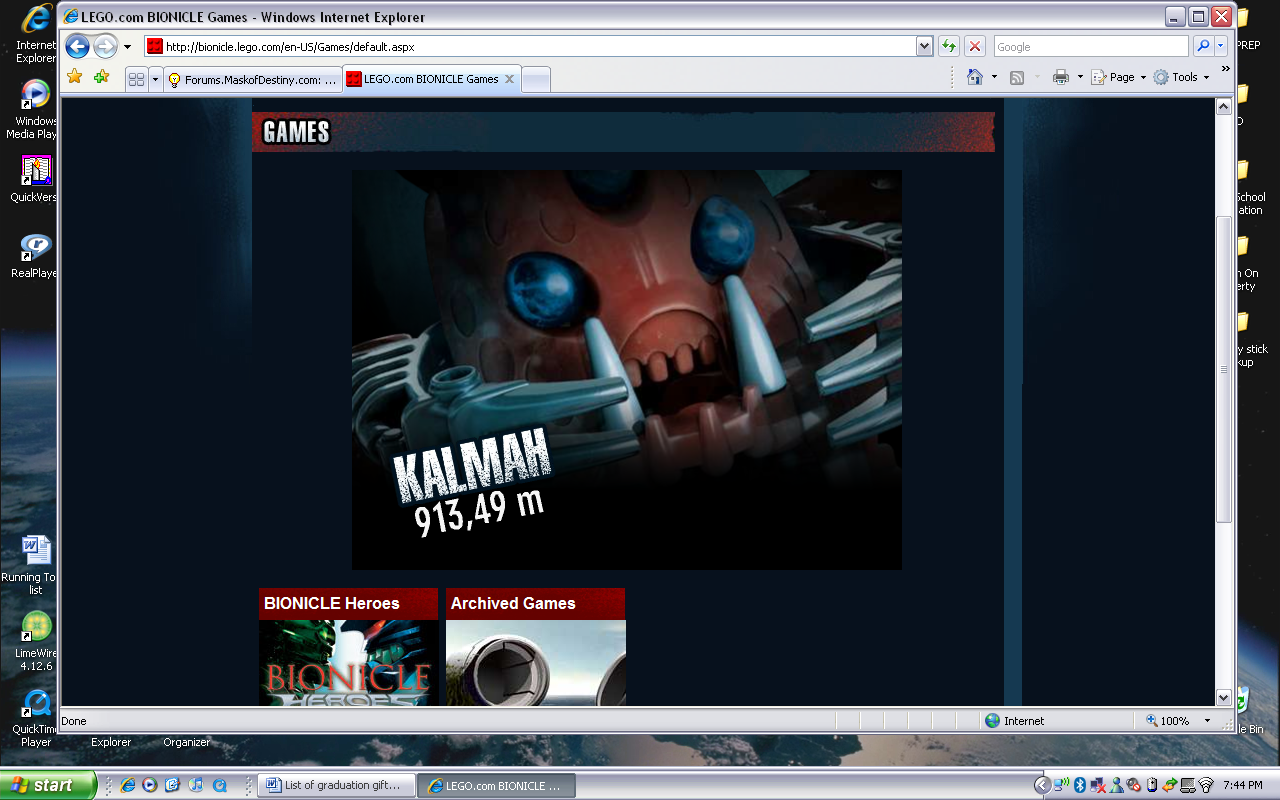
Task: Open the Quick Tabs thumbnail view
Action: click(x=137, y=79)
